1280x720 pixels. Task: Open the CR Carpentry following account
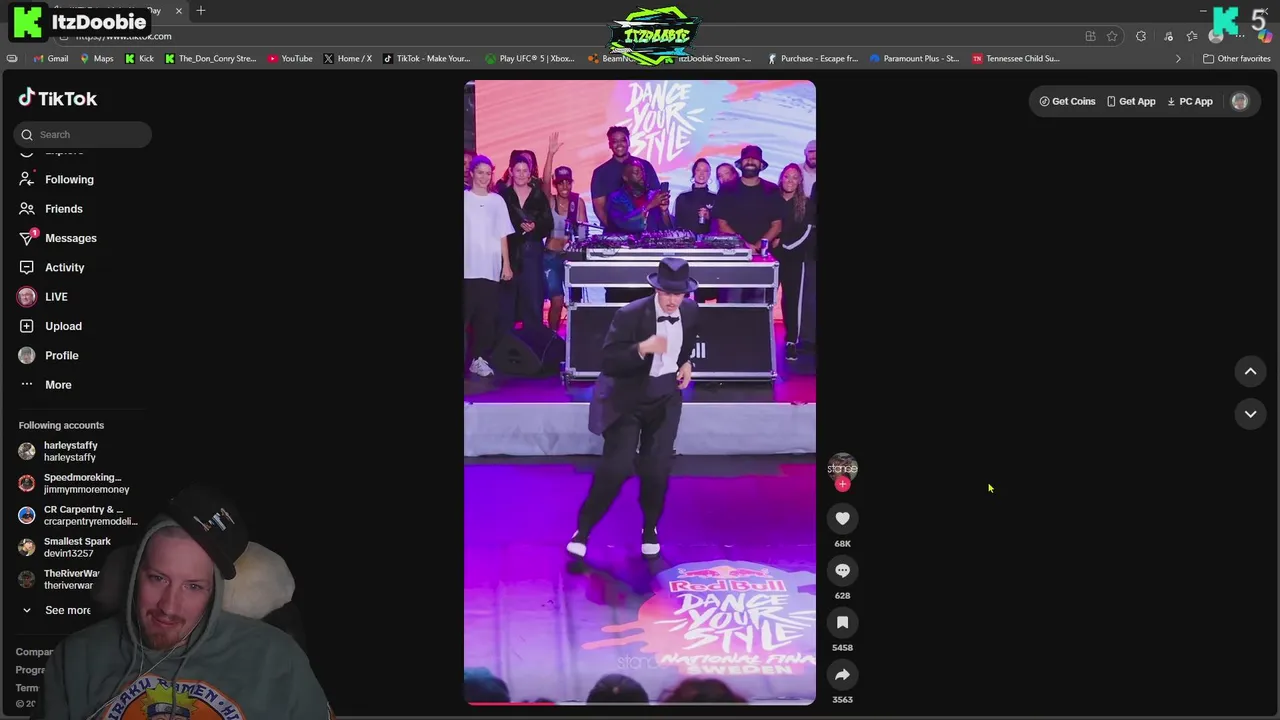[80, 515]
